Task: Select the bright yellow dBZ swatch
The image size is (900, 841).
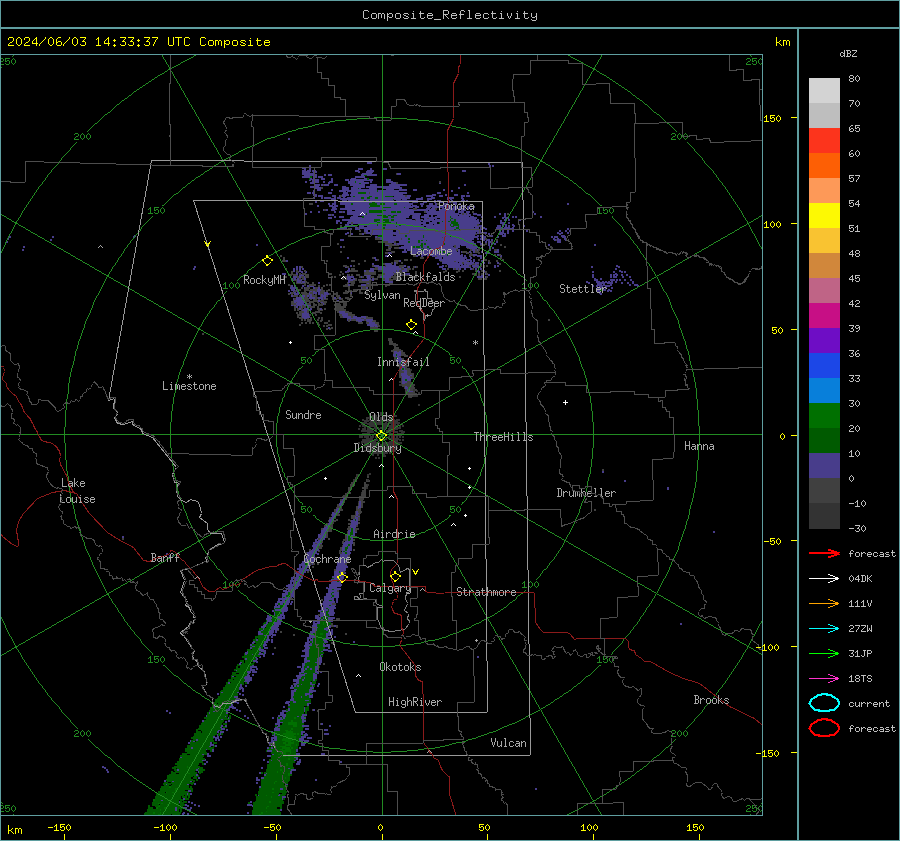Action: click(x=824, y=215)
